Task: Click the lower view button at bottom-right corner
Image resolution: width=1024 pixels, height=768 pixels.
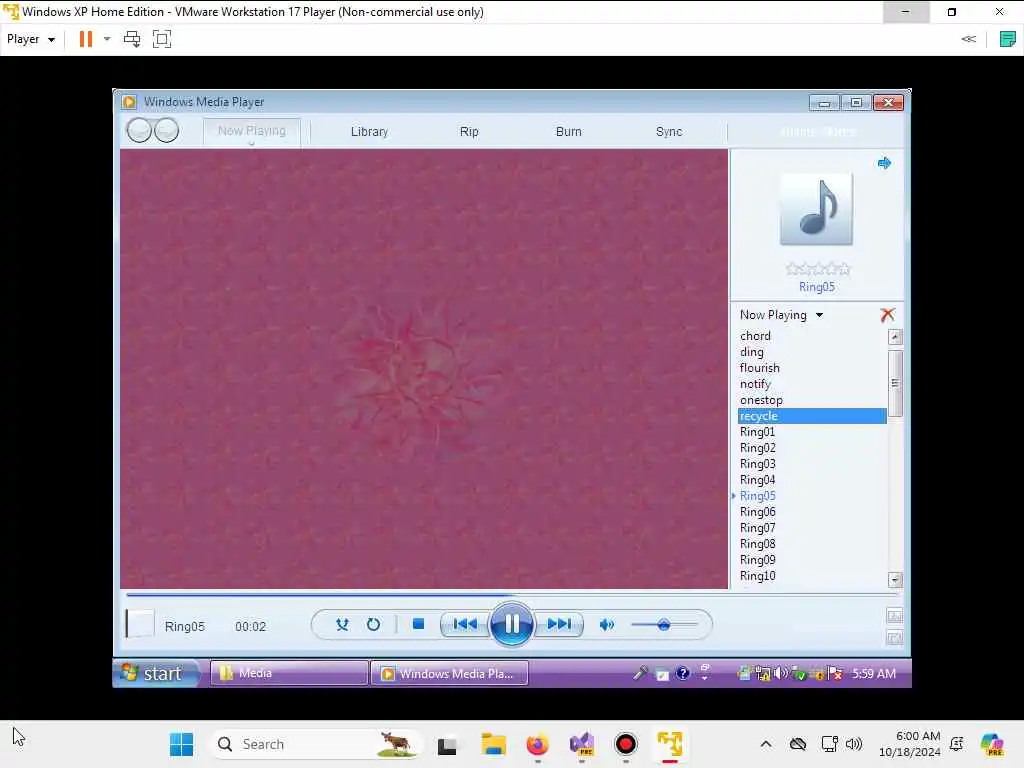Action: point(894,637)
